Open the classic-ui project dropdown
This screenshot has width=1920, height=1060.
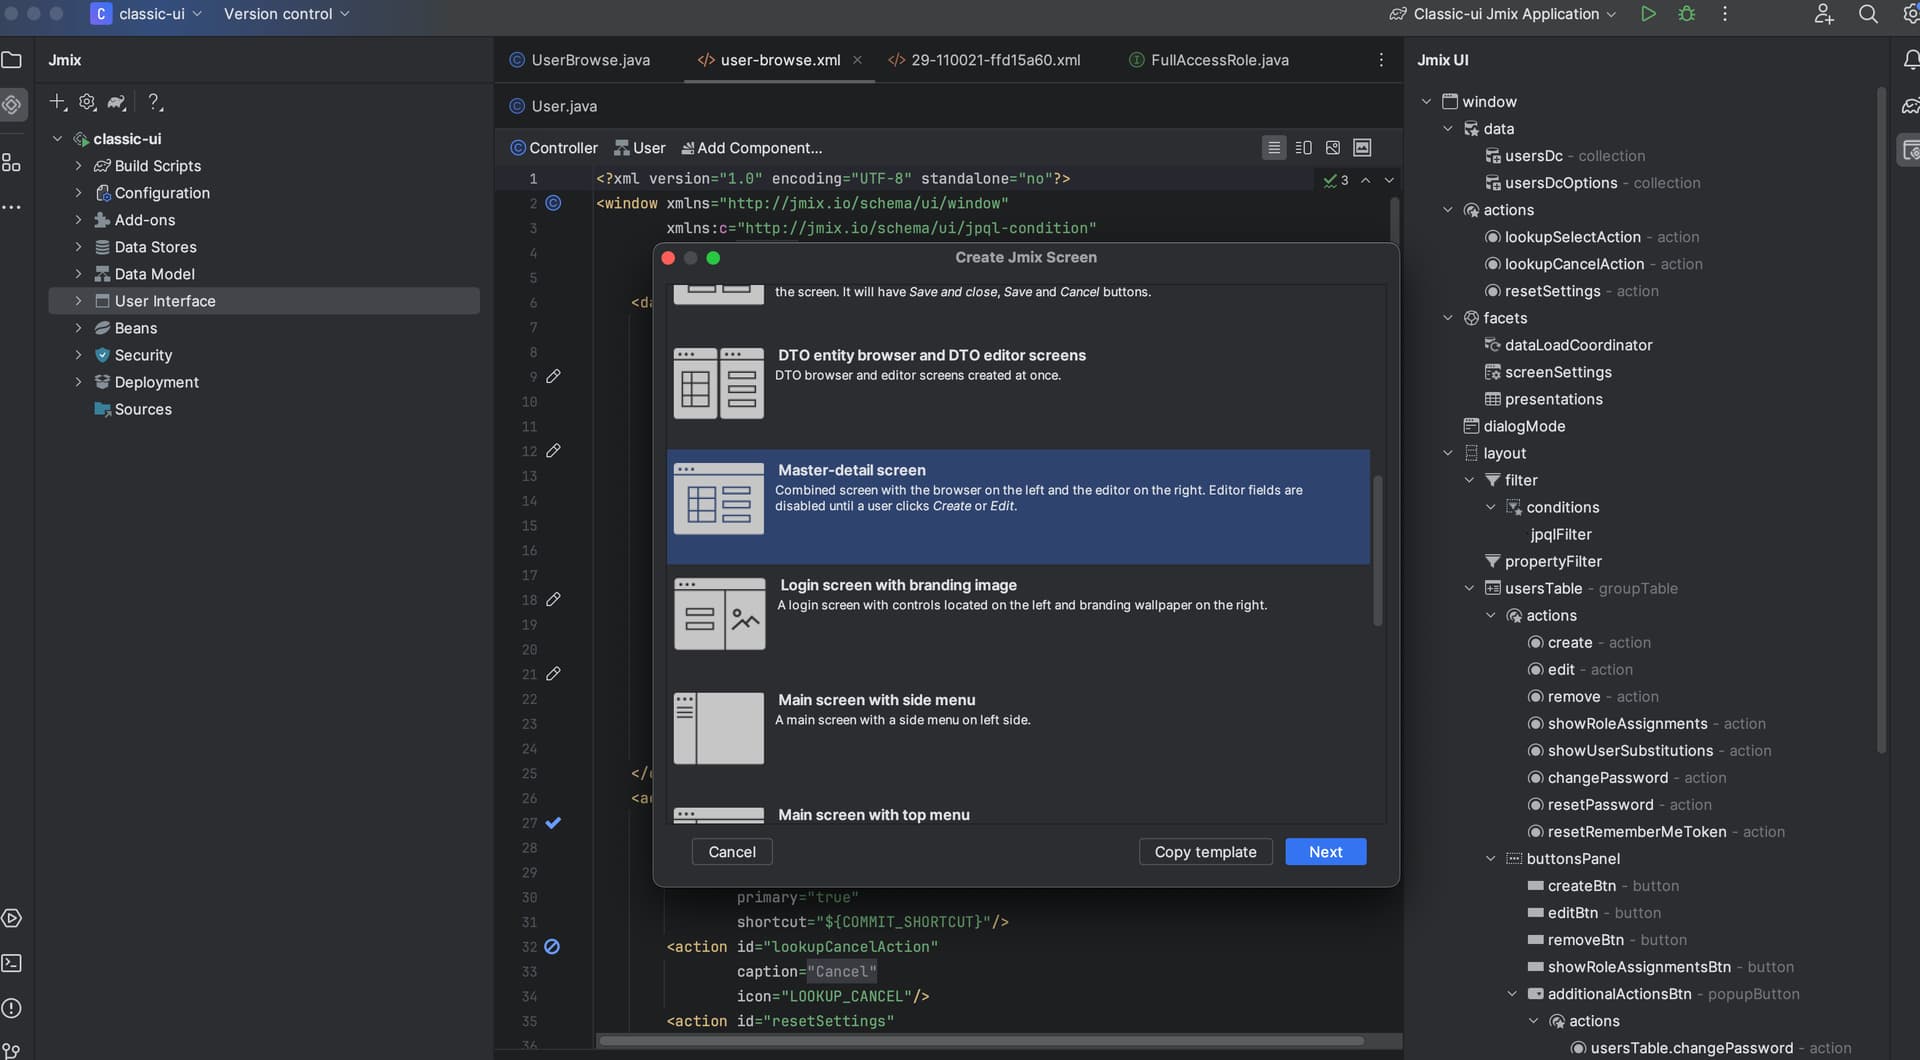click(x=147, y=14)
